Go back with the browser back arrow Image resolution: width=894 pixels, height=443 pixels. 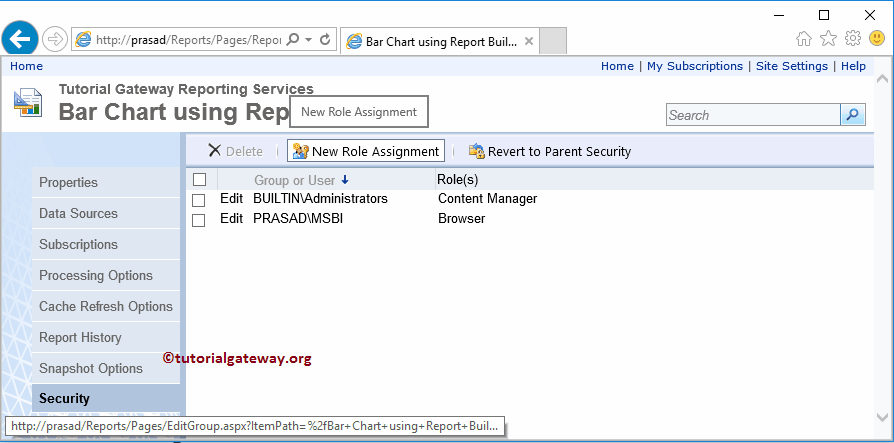click(x=20, y=39)
